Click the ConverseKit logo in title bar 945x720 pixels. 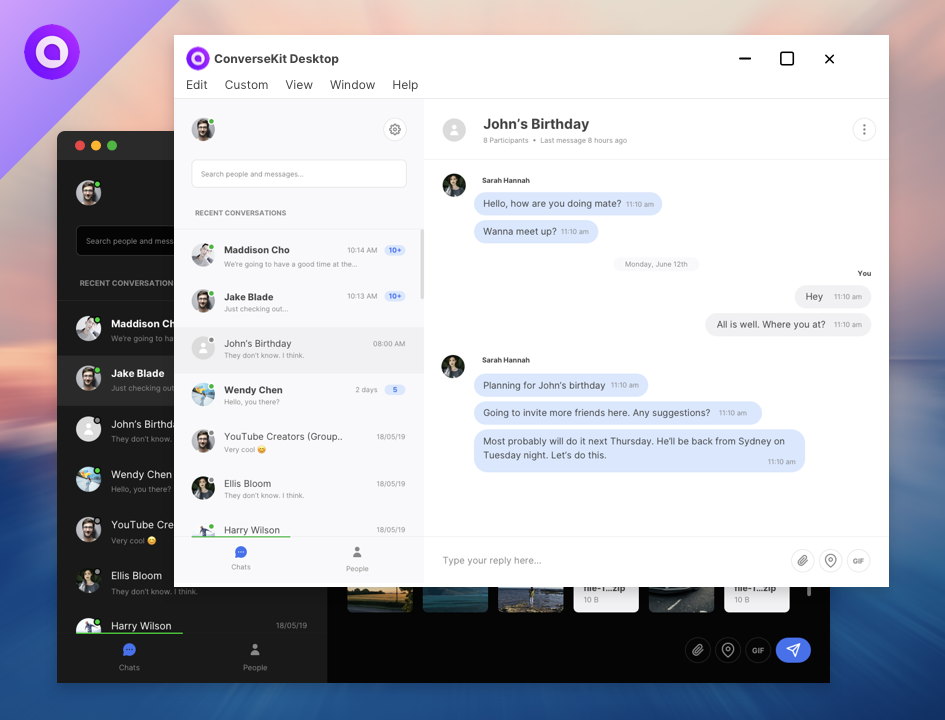coord(198,59)
